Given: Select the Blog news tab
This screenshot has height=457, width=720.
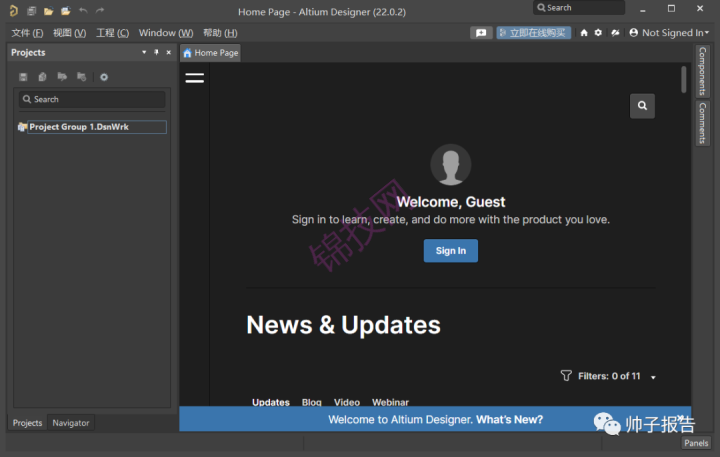Looking at the screenshot, I should 311,402.
